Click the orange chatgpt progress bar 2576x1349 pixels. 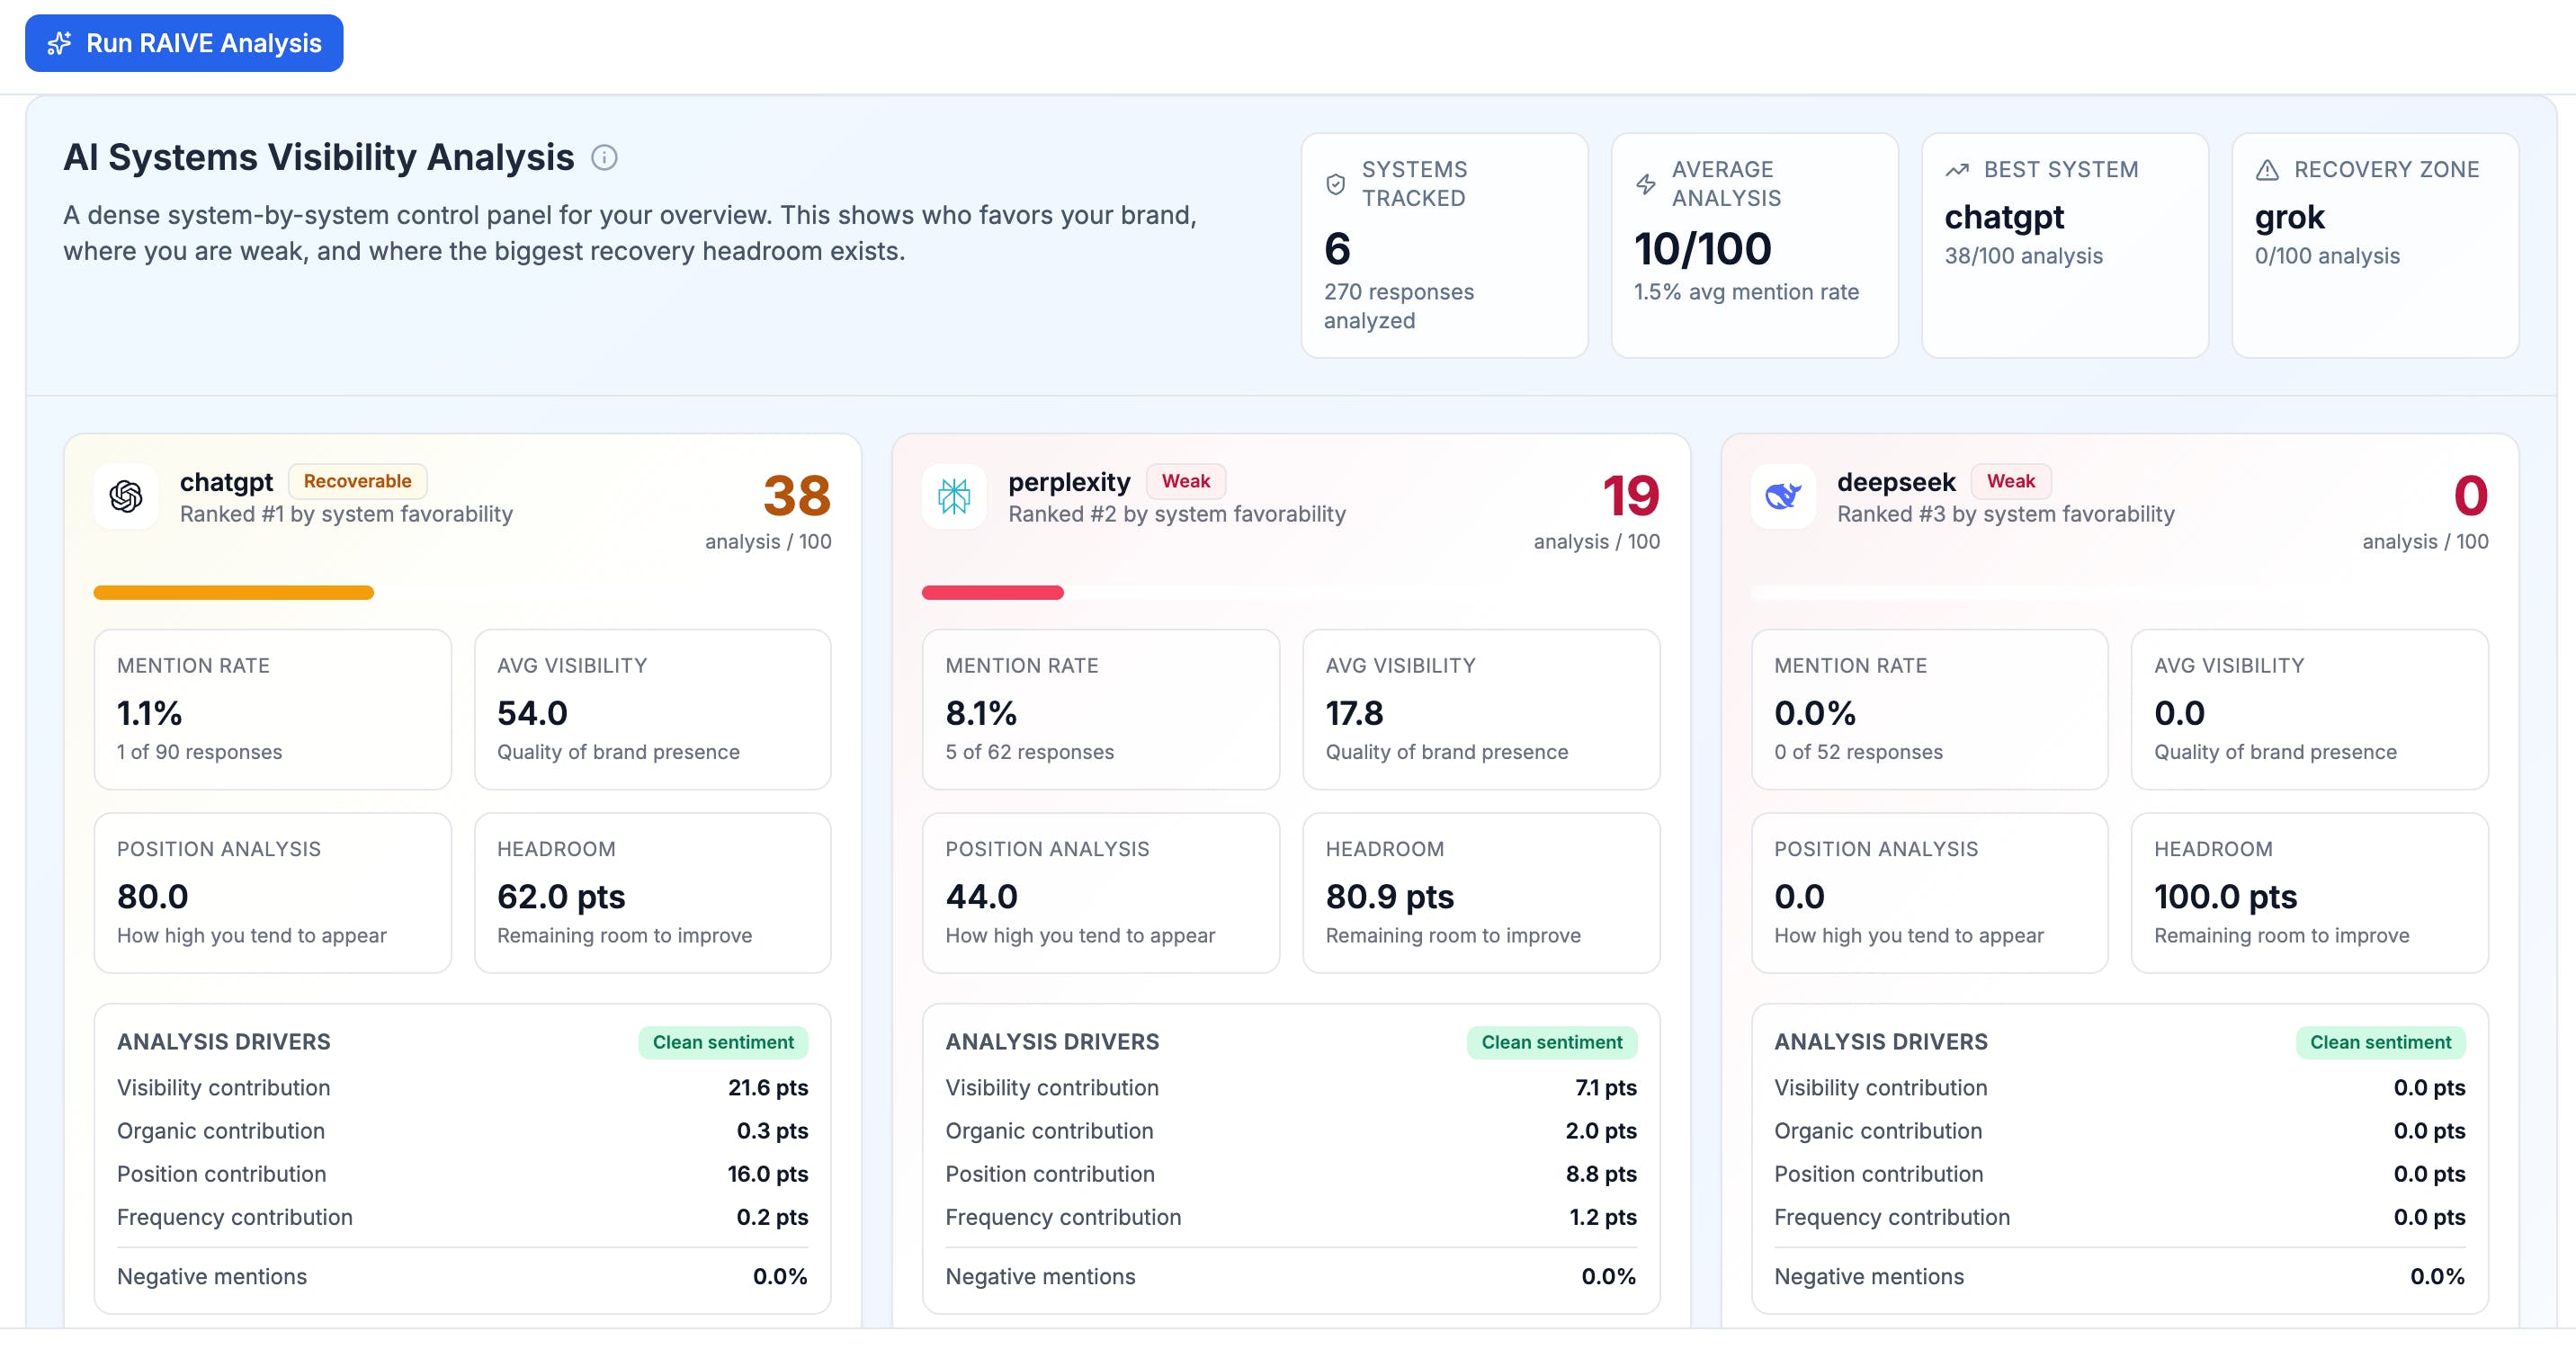point(233,593)
